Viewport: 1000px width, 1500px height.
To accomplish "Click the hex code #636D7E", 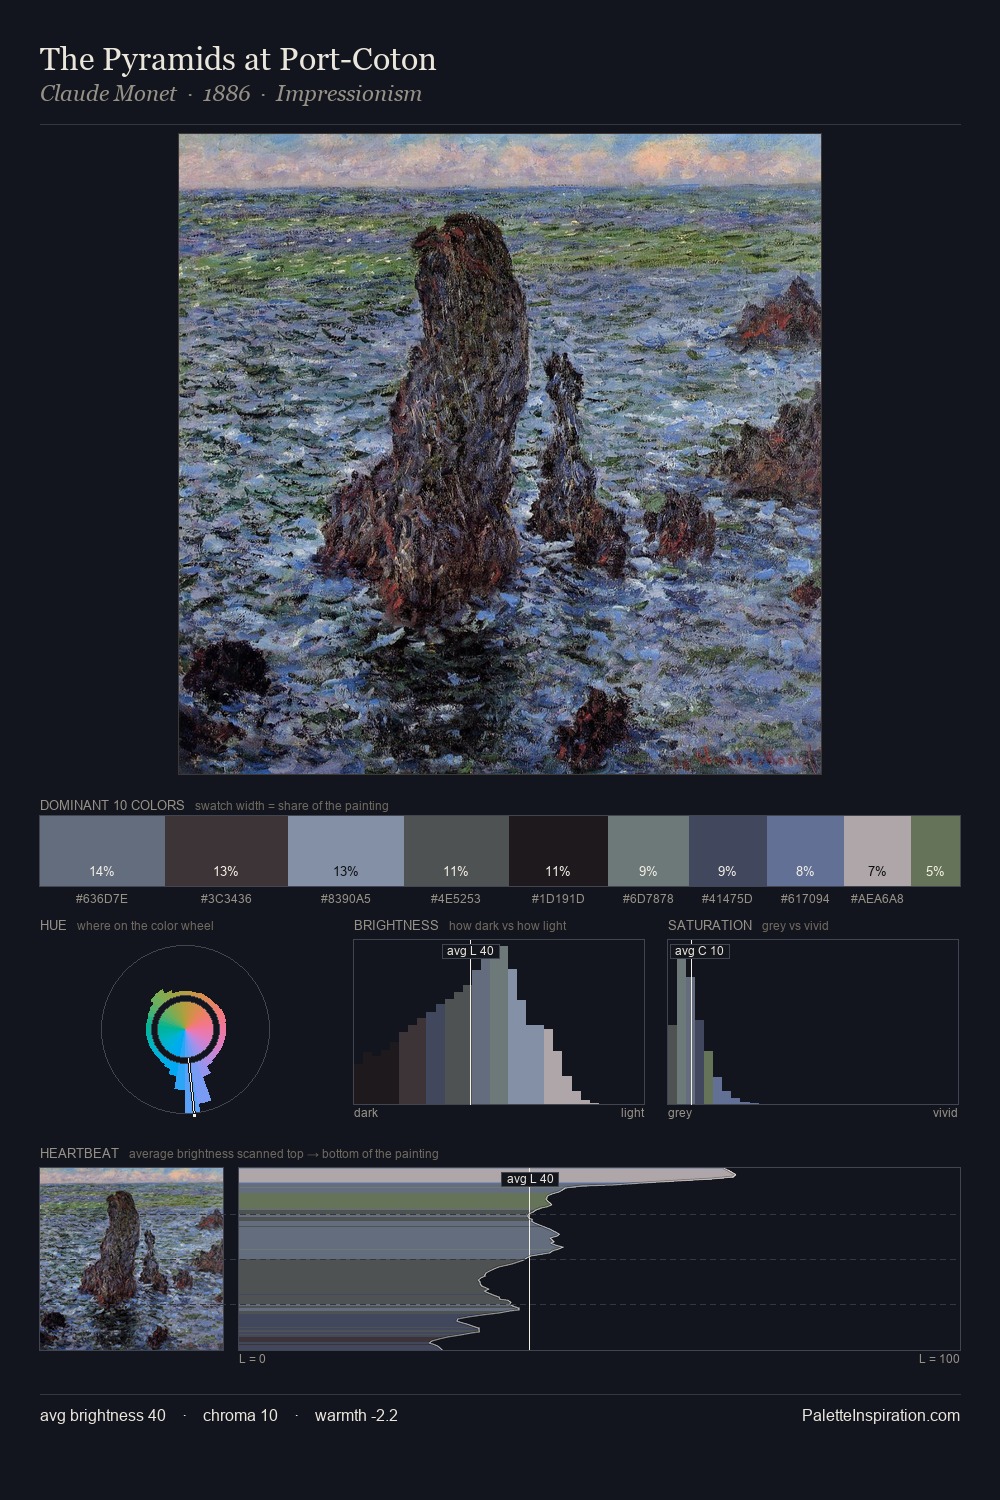I will point(102,899).
